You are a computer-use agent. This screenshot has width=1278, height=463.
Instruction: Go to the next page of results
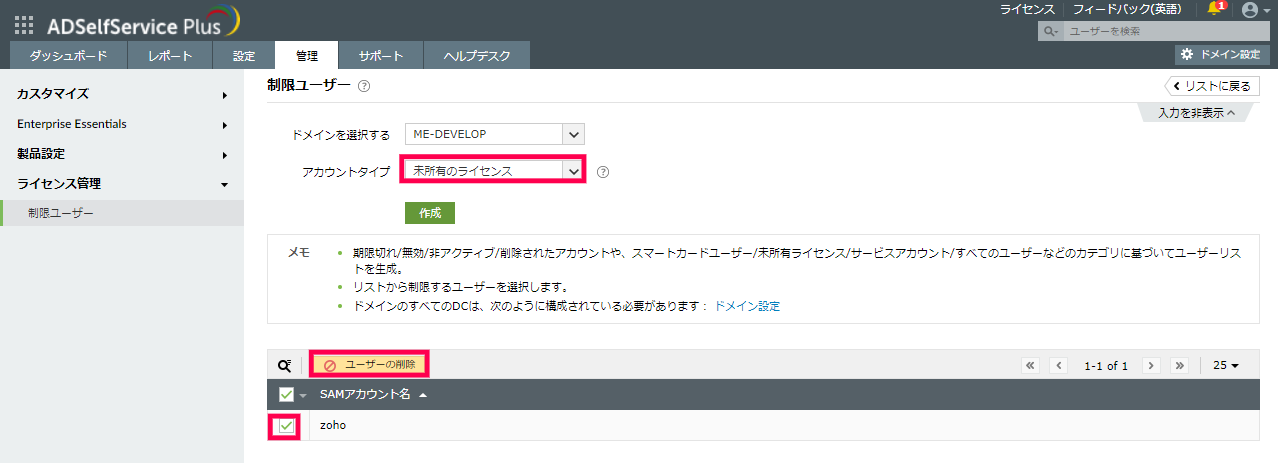1151,365
